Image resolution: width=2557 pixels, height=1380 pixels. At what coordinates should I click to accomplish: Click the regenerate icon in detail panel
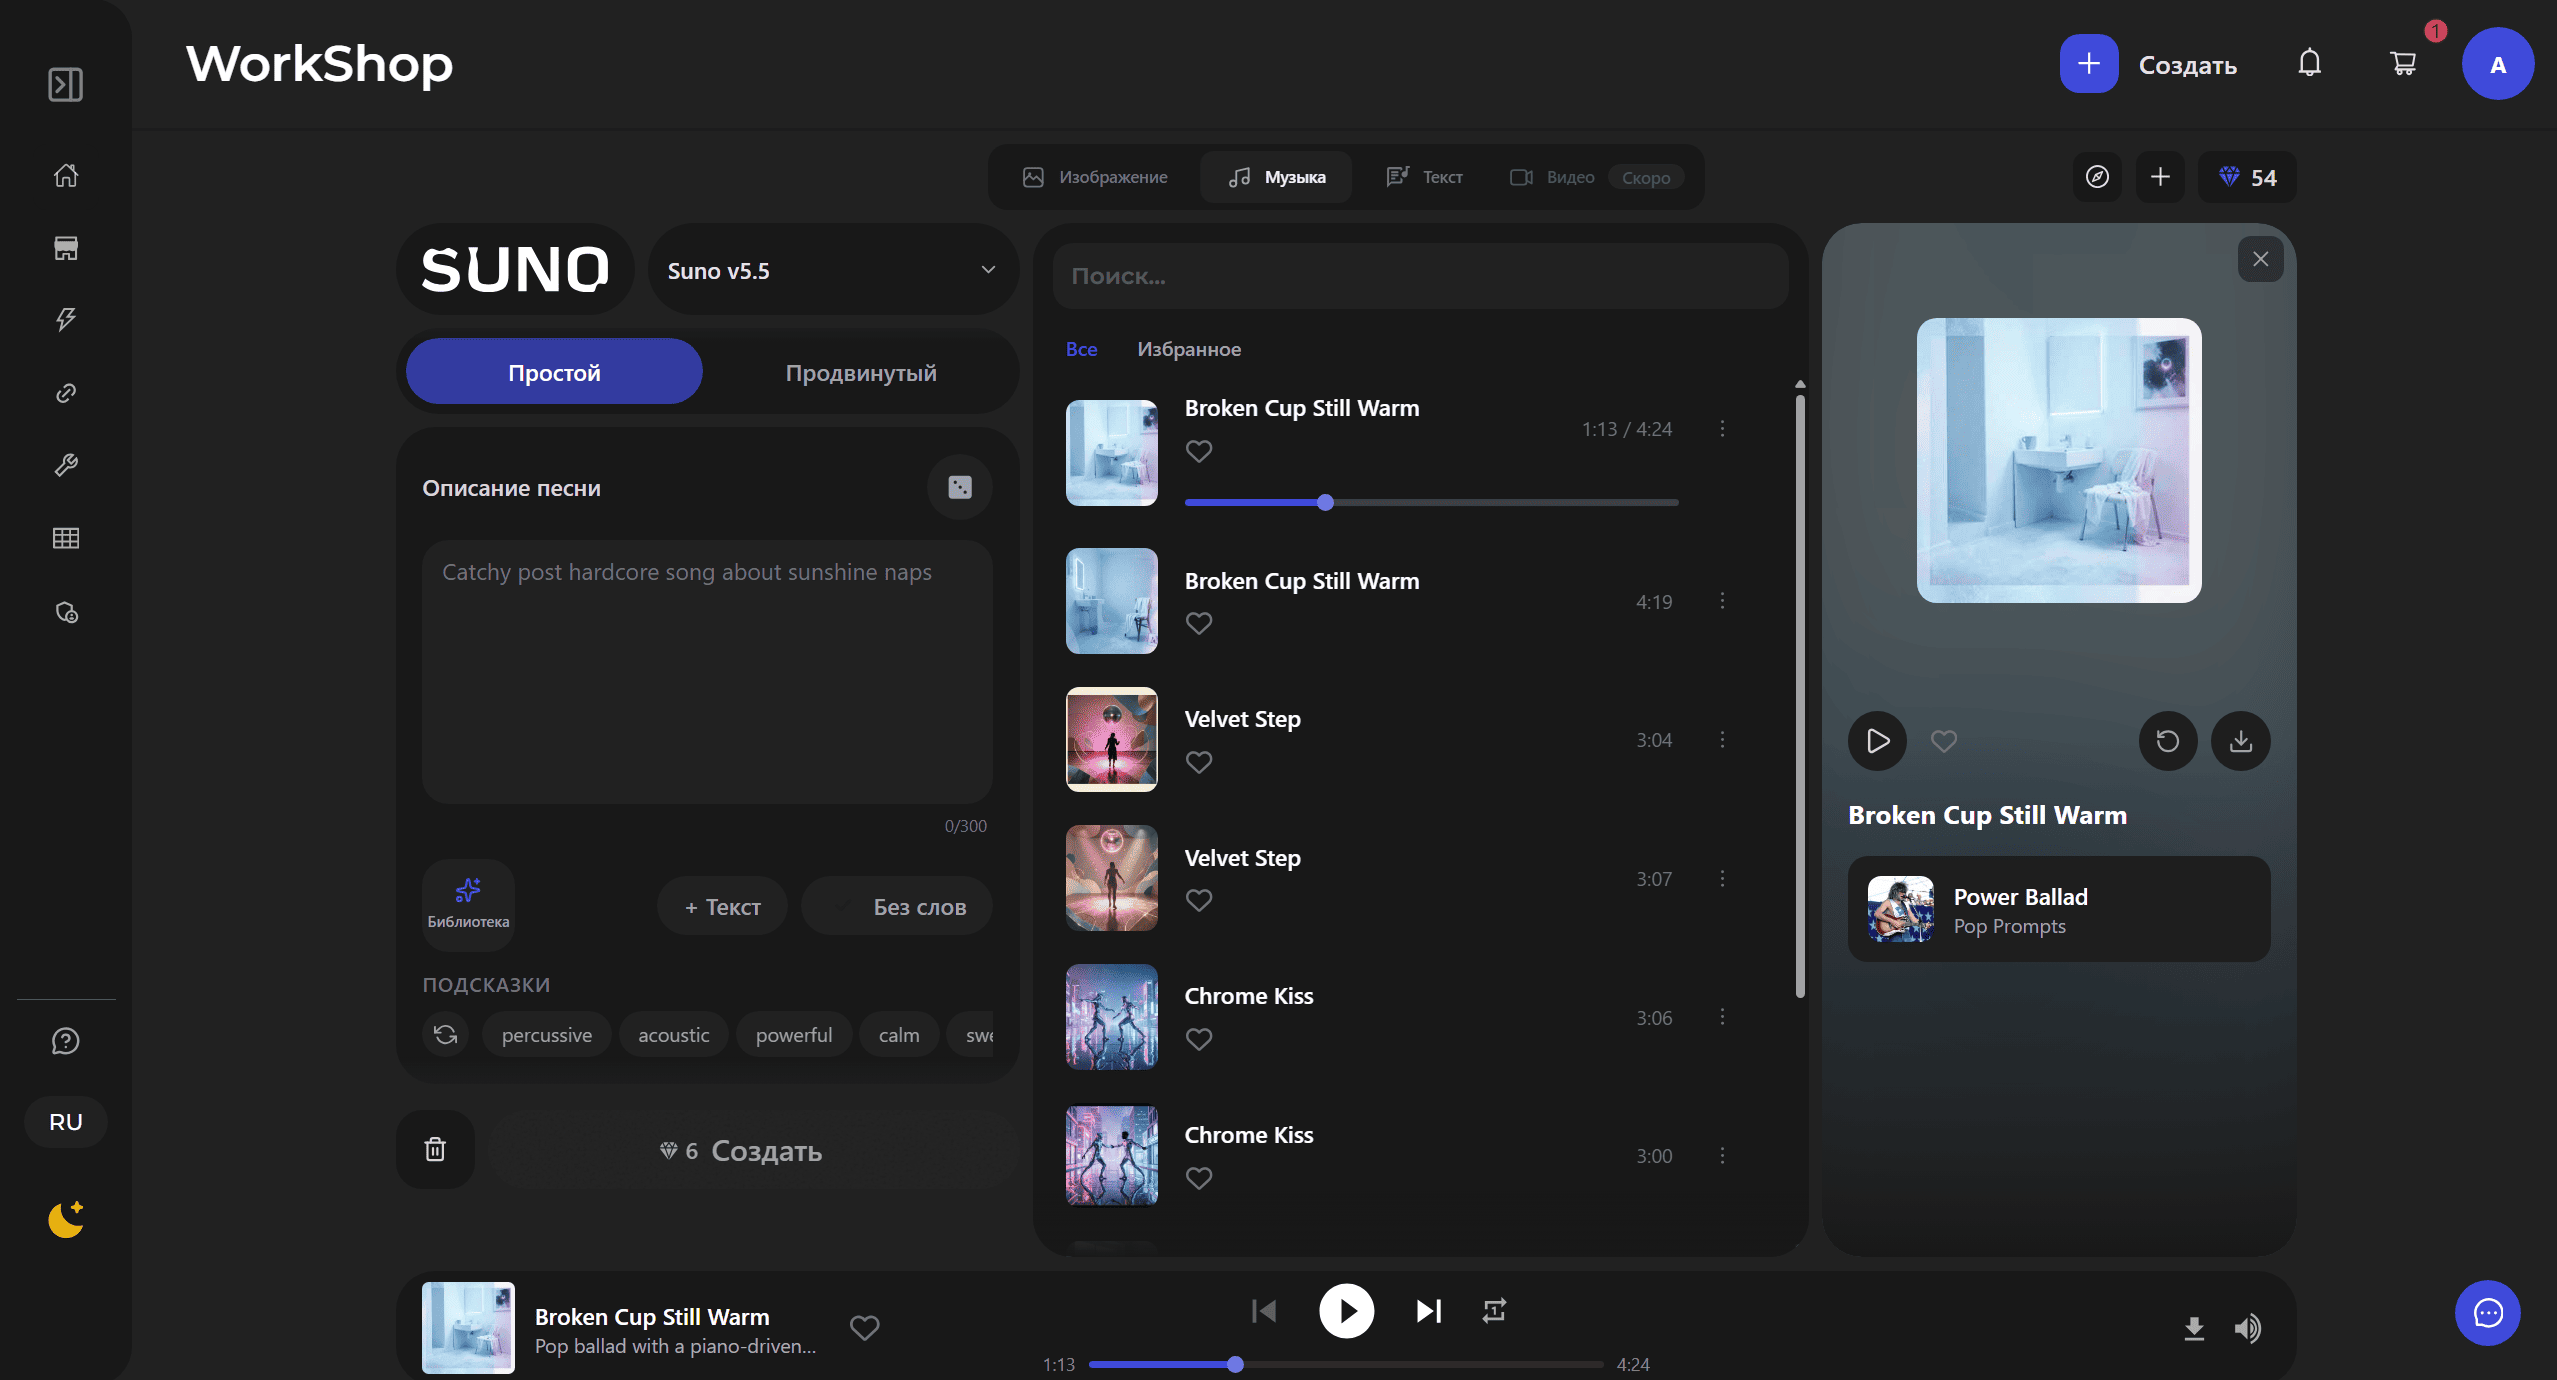(2168, 741)
